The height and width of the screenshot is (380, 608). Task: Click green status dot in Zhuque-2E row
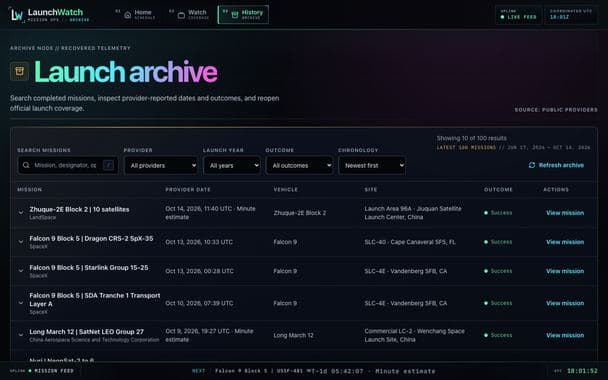[486, 213]
